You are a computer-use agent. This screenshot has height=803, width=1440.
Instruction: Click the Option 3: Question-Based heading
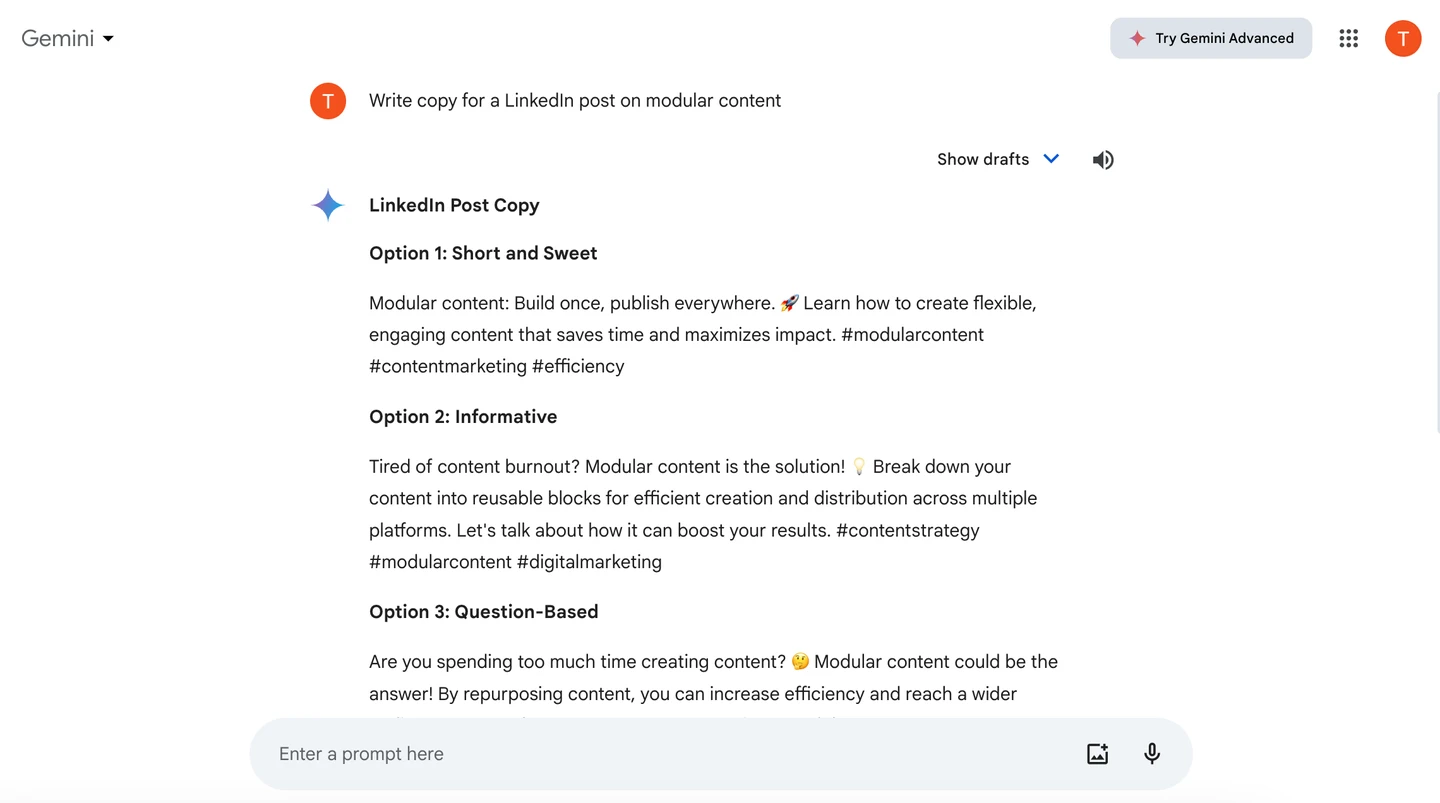coord(483,611)
